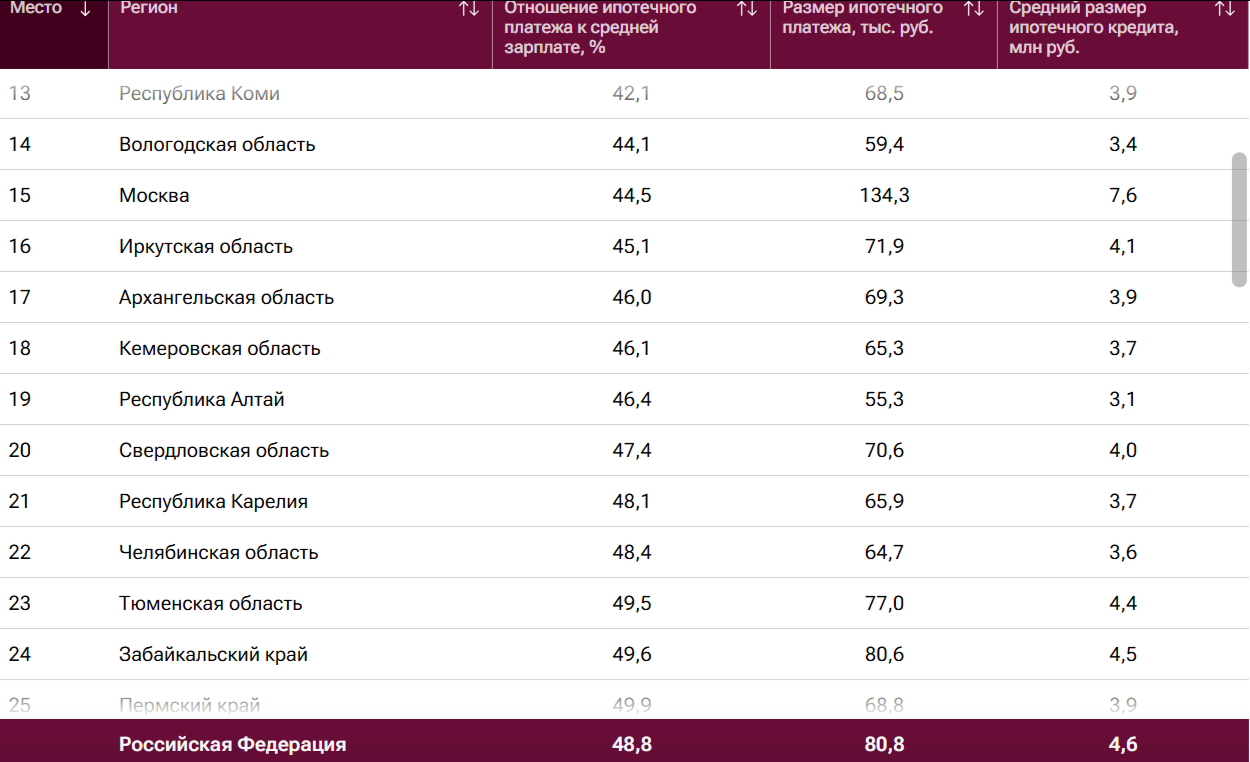This screenshot has height=762, width=1250.
Task: Click Российская Федерация summary row
Action: tap(232, 744)
